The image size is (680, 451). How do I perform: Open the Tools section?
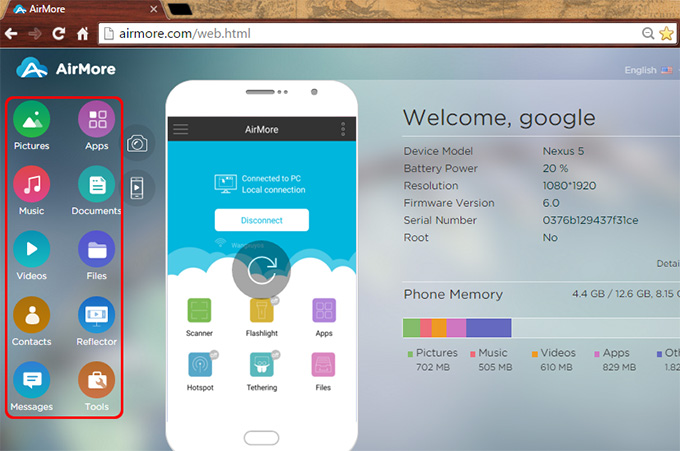[96, 380]
